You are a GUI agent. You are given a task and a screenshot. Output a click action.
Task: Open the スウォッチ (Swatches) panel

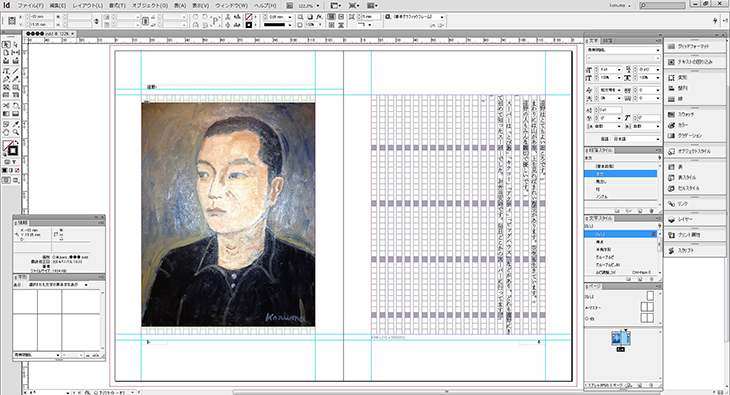pyautogui.click(x=685, y=114)
